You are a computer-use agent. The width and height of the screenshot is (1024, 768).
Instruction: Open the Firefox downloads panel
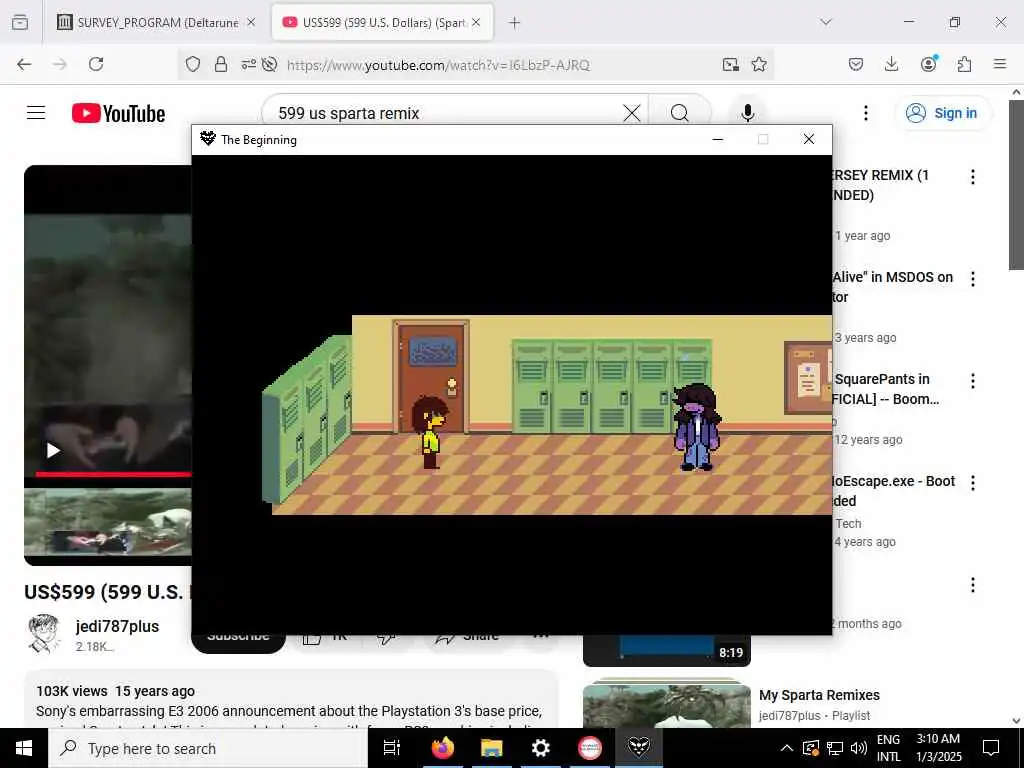(x=891, y=64)
